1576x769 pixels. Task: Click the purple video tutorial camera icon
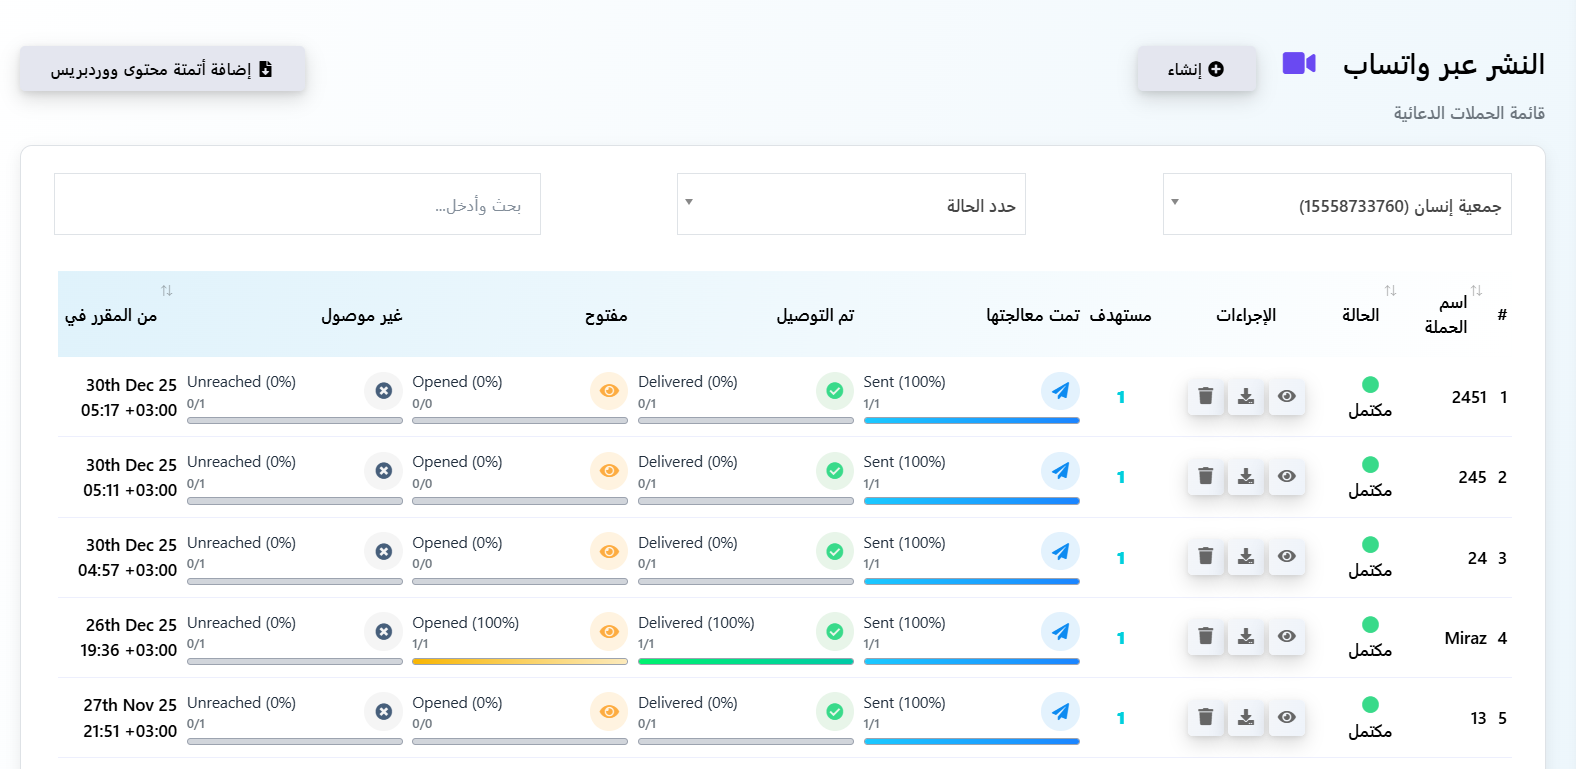pos(1298,64)
